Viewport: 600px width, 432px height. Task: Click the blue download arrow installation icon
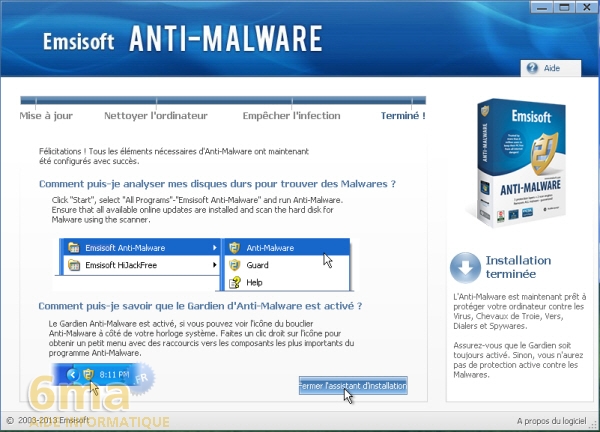[465, 267]
